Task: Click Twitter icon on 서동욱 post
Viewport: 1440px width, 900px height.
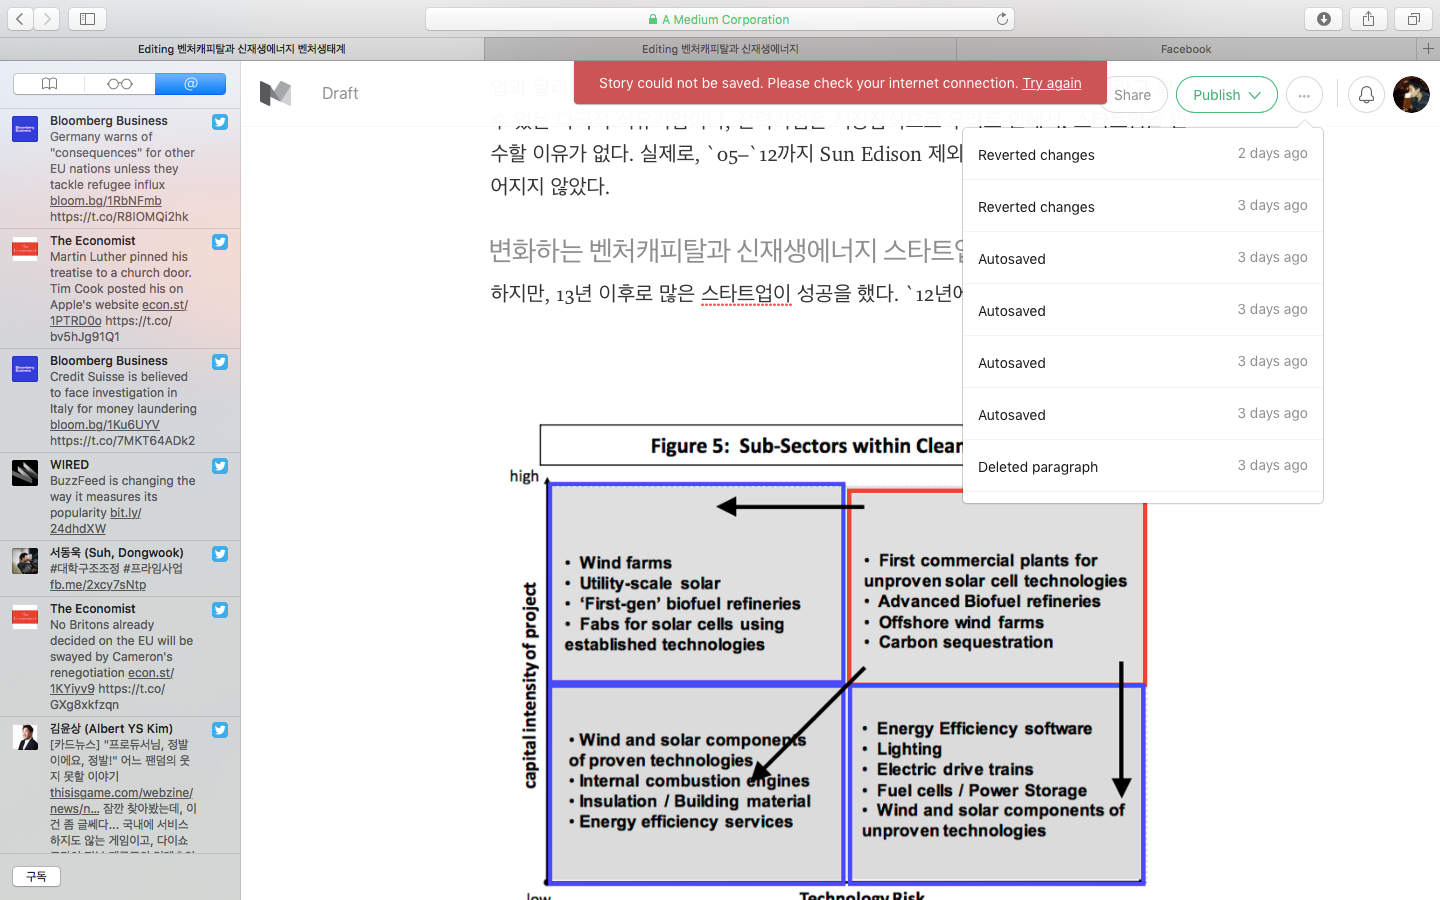Action: click(220, 554)
